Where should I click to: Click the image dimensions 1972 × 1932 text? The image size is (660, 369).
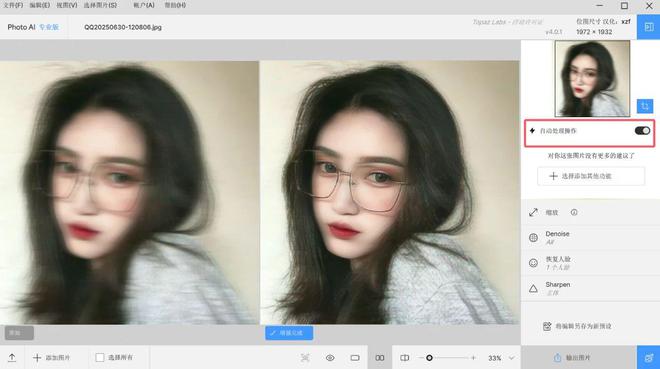tap(594, 32)
